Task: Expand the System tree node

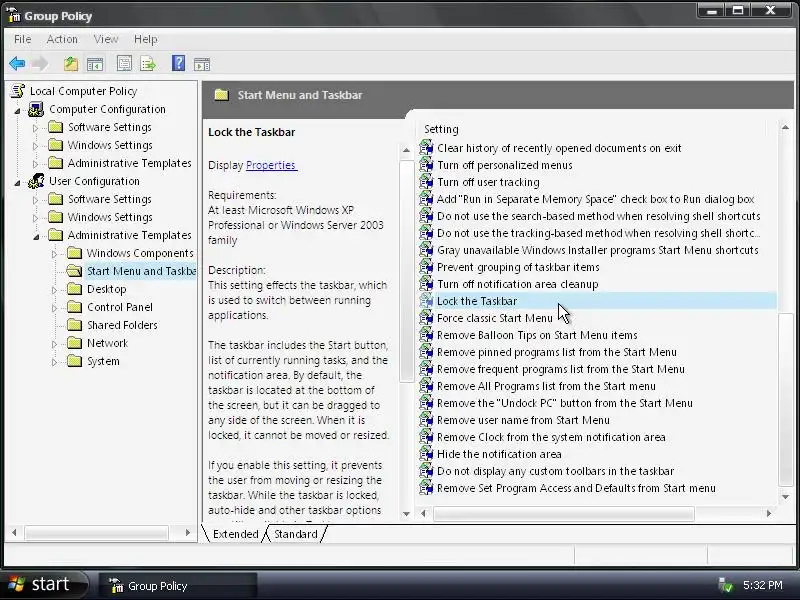Action: pos(54,362)
